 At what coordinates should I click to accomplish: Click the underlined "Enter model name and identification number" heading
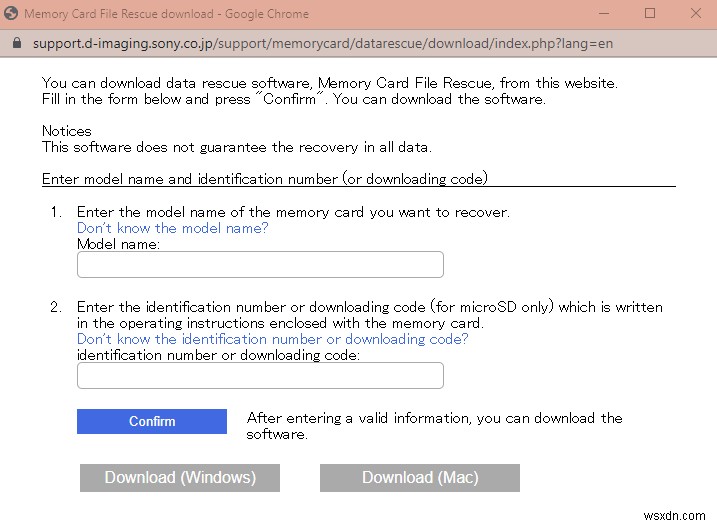(264, 179)
